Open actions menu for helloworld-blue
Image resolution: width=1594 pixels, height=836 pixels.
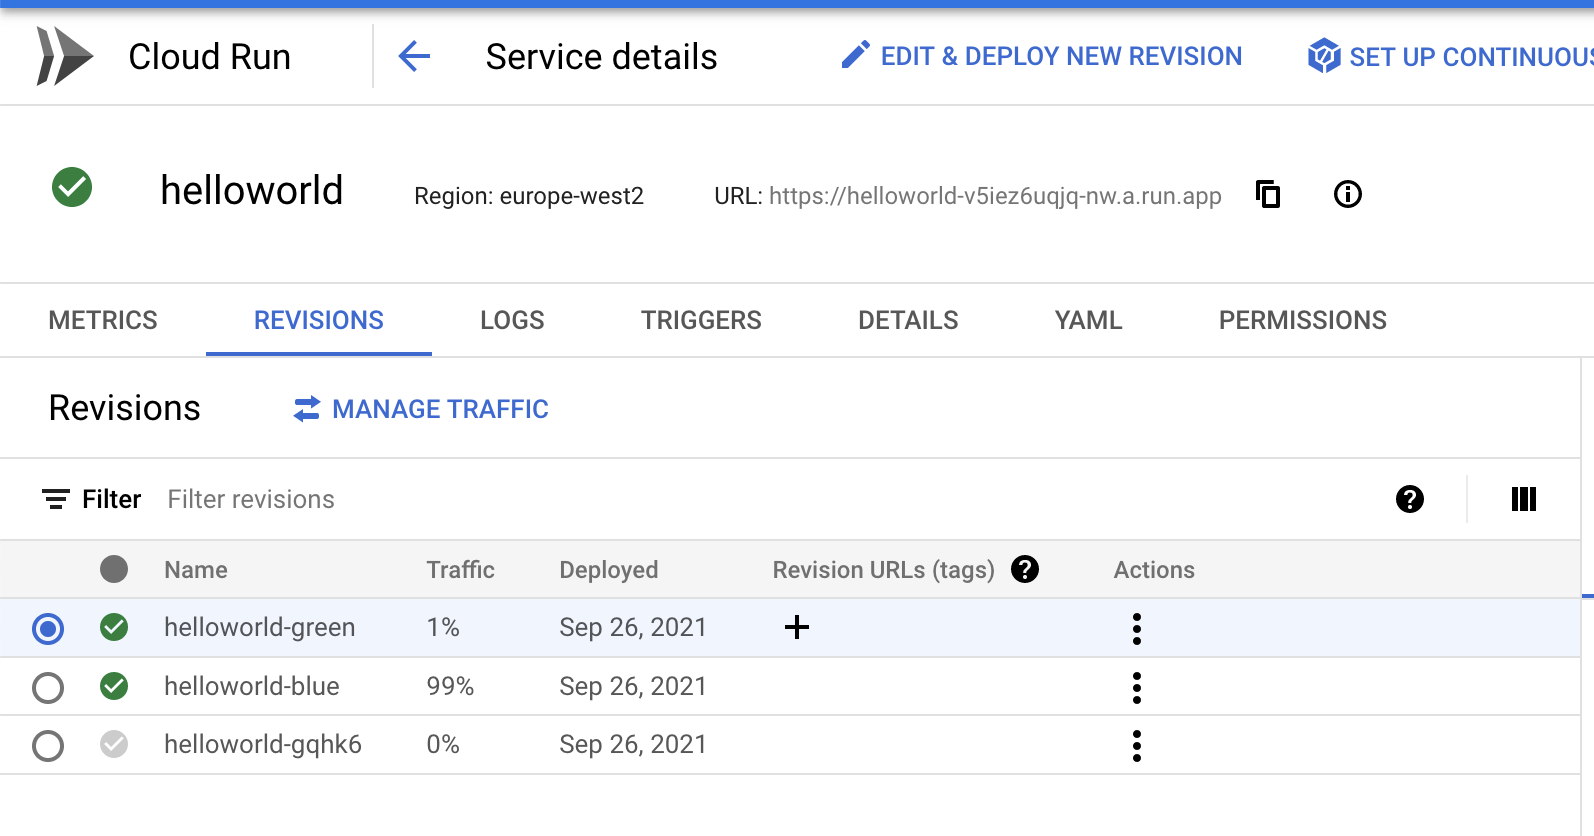point(1137,687)
